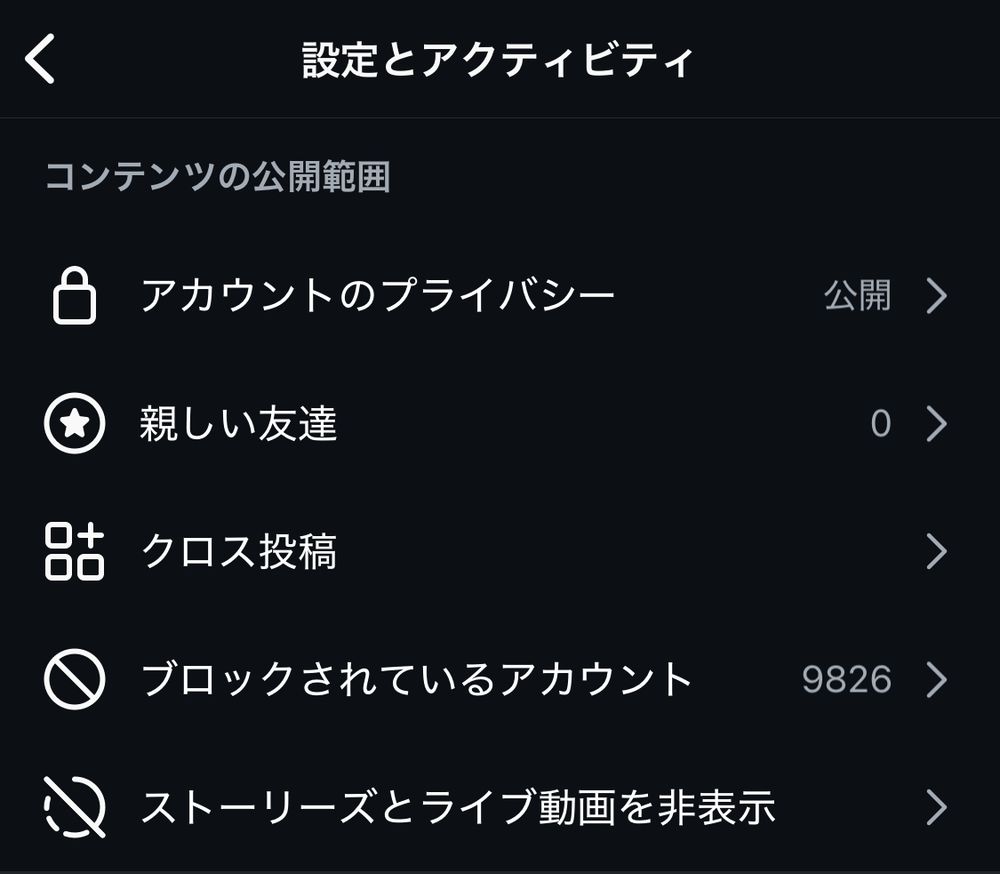Screen dimensions: 1000x874
Task: Click the 9826 blocked count
Action: 846,680
